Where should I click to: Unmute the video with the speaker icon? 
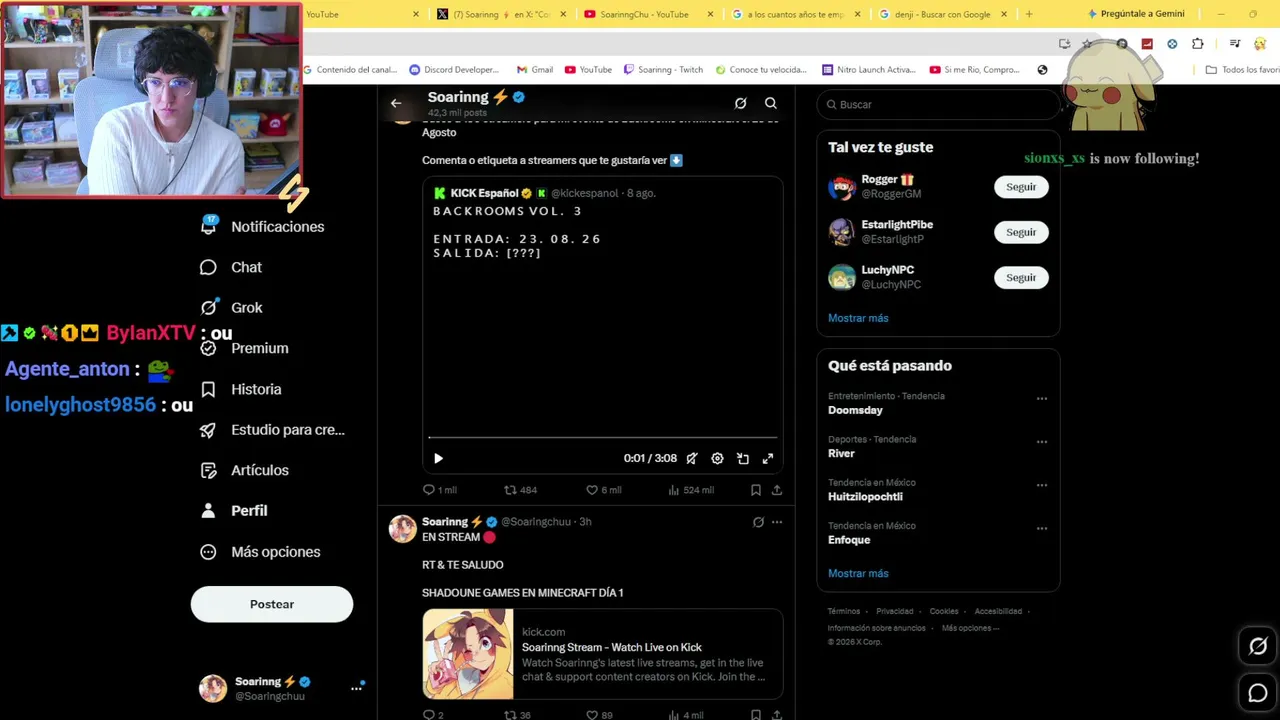(692, 458)
